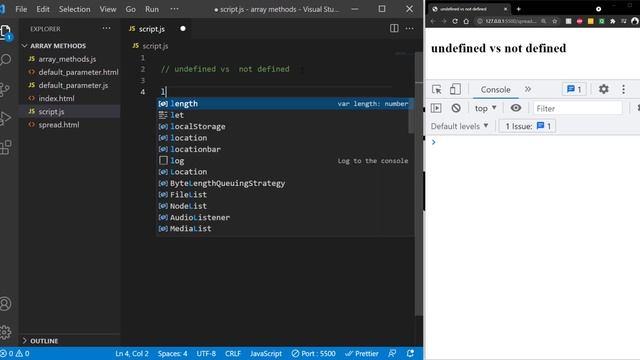This screenshot has height=360, width=640.
Task: Create a live expression with eye icon
Action: [516, 108]
